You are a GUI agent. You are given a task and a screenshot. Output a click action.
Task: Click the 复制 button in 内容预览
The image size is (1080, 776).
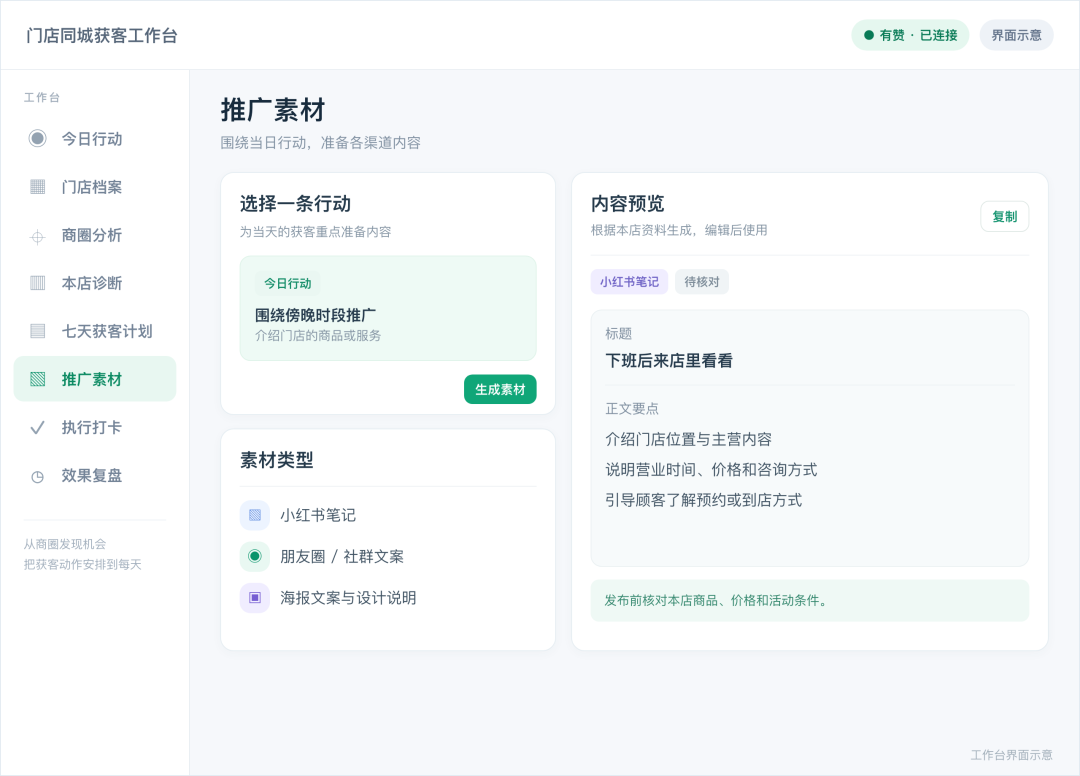1004,216
